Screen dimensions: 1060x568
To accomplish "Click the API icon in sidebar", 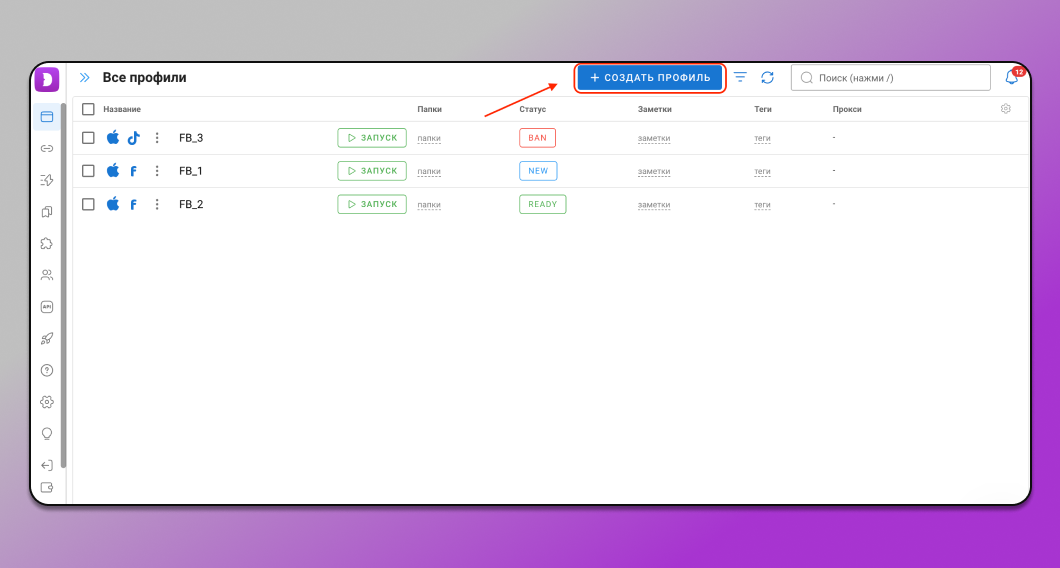I will [46, 307].
